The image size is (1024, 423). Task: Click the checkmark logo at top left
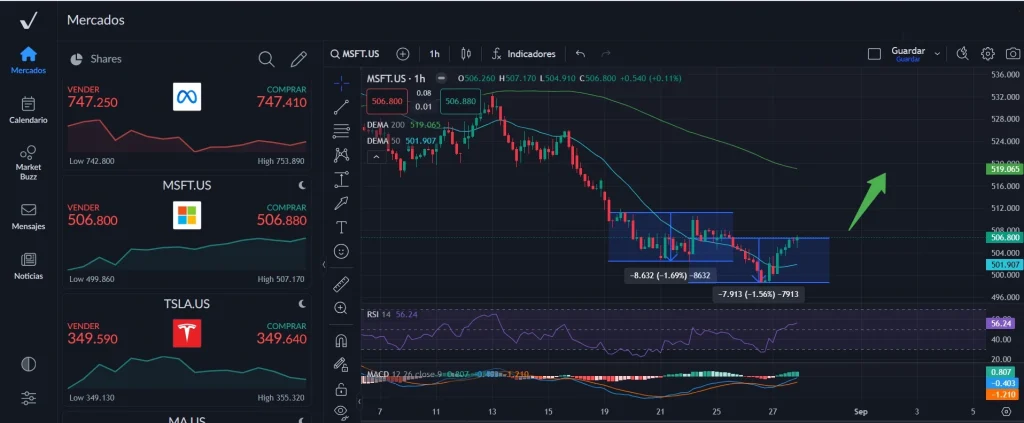coord(28,21)
